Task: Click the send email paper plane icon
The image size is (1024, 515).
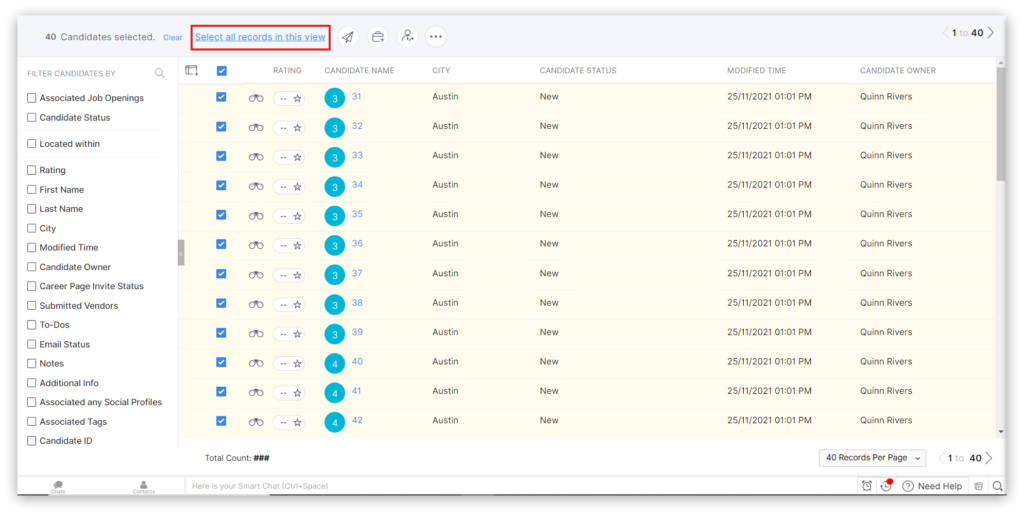Action: (347, 37)
